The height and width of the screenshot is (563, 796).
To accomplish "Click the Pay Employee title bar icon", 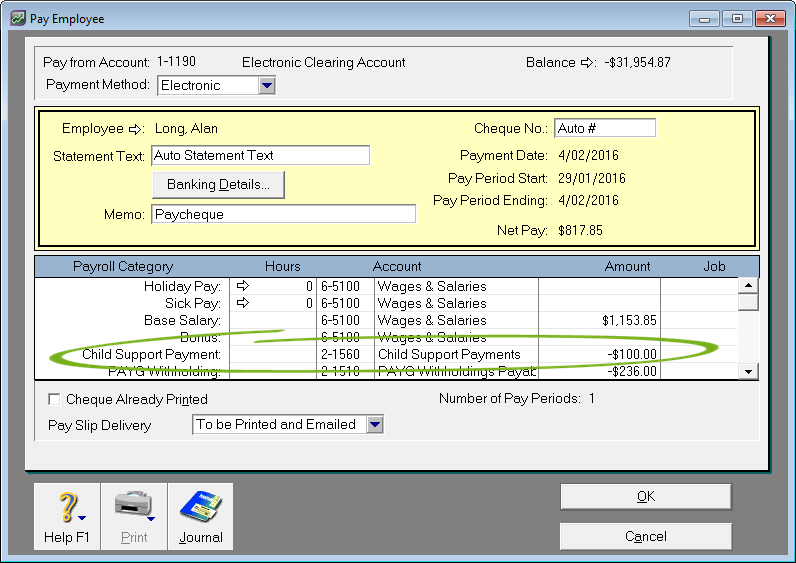I will 17,19.
